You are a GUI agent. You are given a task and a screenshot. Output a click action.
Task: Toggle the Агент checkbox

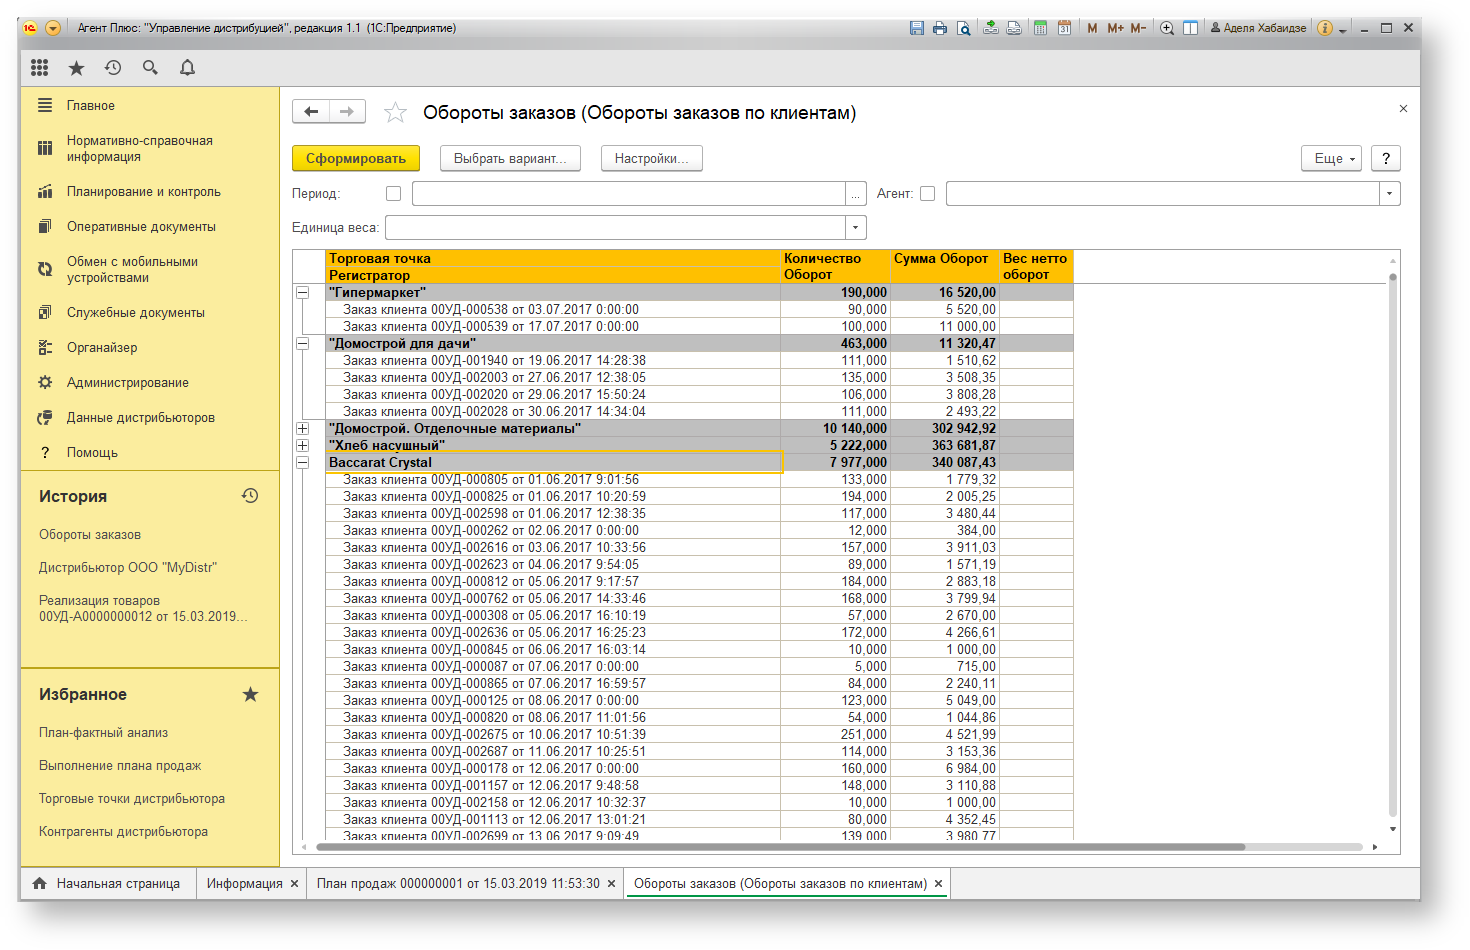point(927,193)
